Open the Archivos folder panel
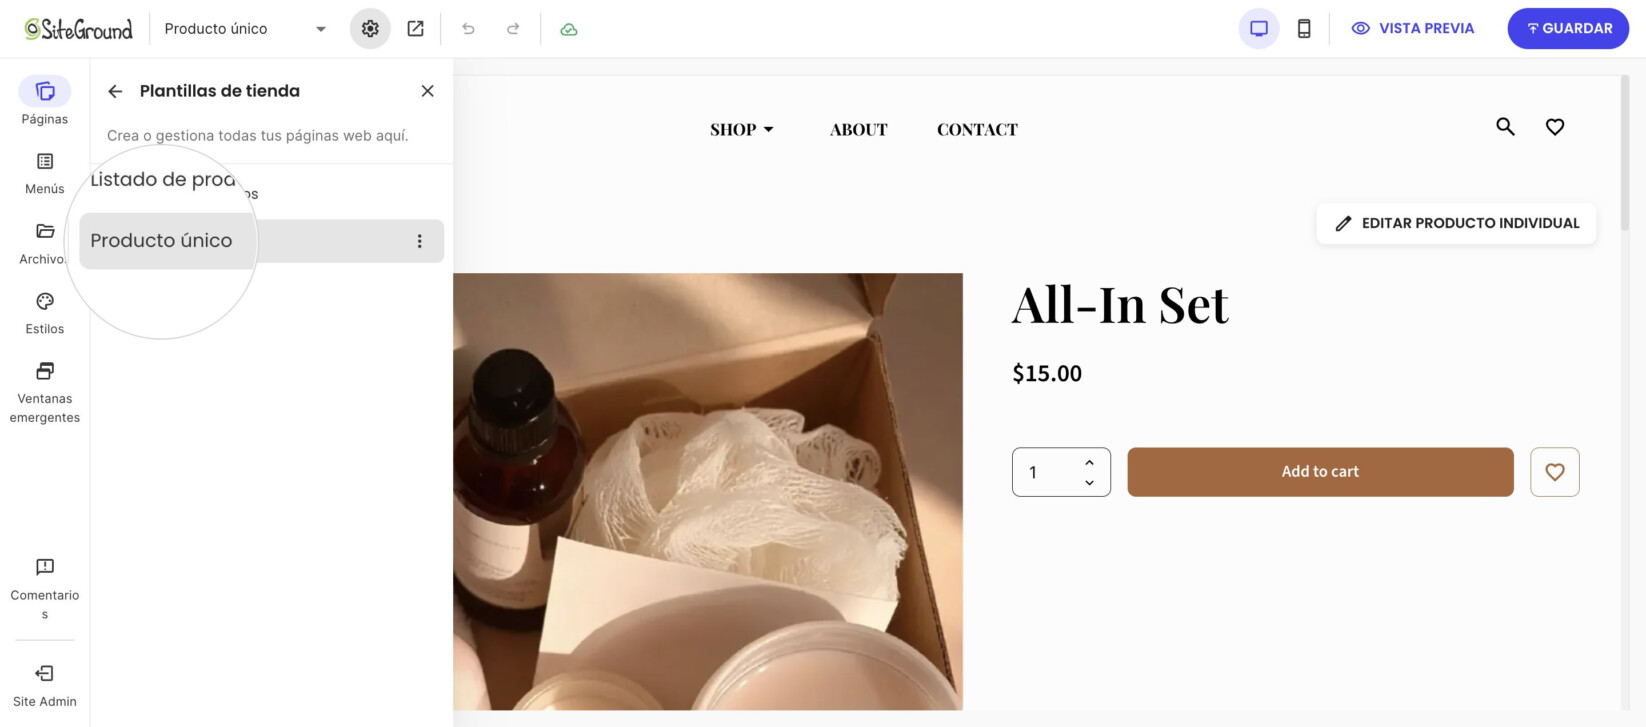1646x727 pixels. pyautogui.click(x=45, y=244)
